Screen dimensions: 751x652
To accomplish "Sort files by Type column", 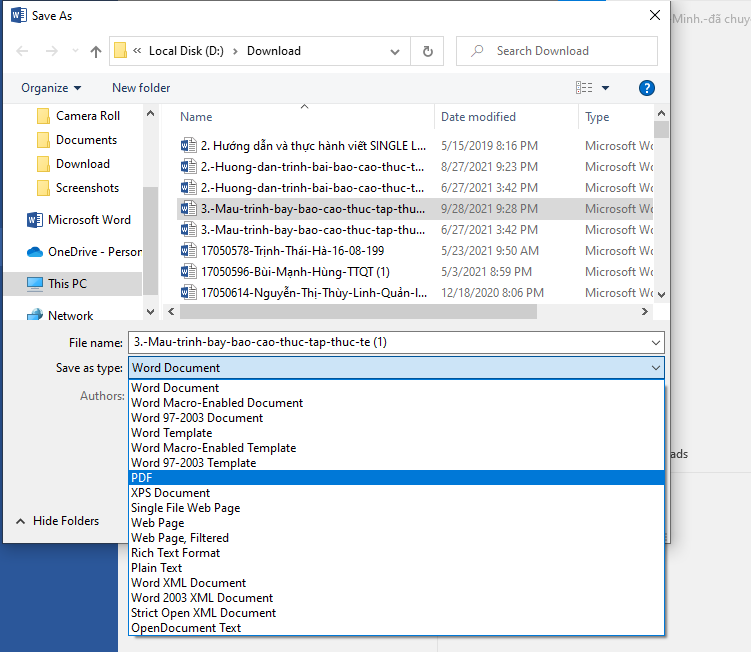I will click(597, 117).
